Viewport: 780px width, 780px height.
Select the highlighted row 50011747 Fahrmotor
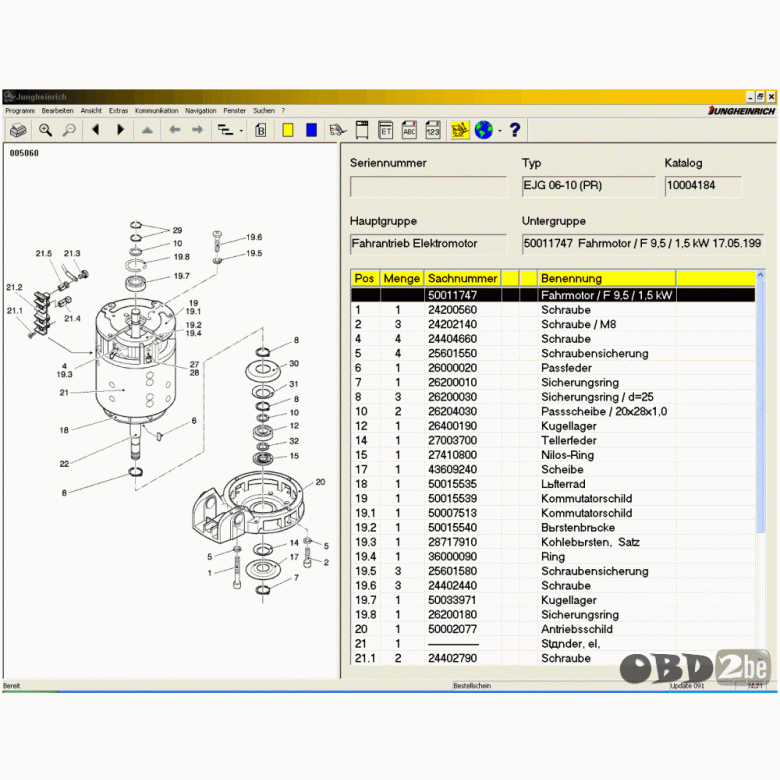[553, 295]
